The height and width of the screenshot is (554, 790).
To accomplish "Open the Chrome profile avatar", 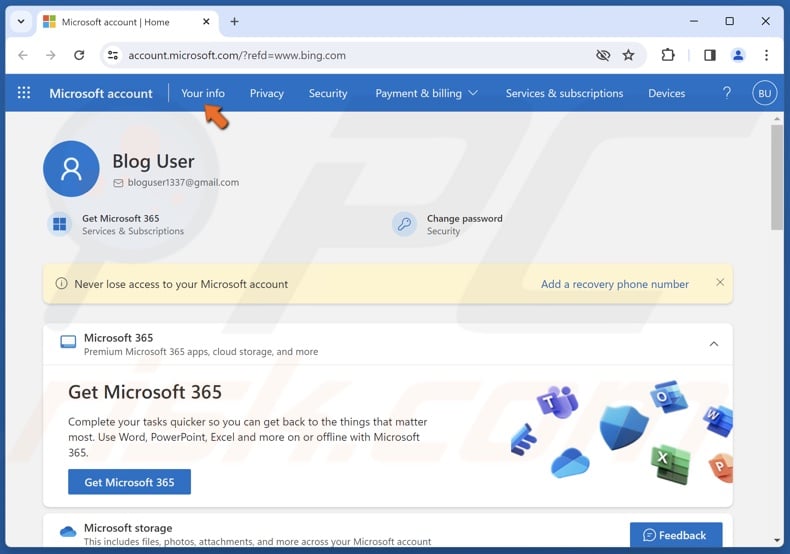I will pos(738,55).
